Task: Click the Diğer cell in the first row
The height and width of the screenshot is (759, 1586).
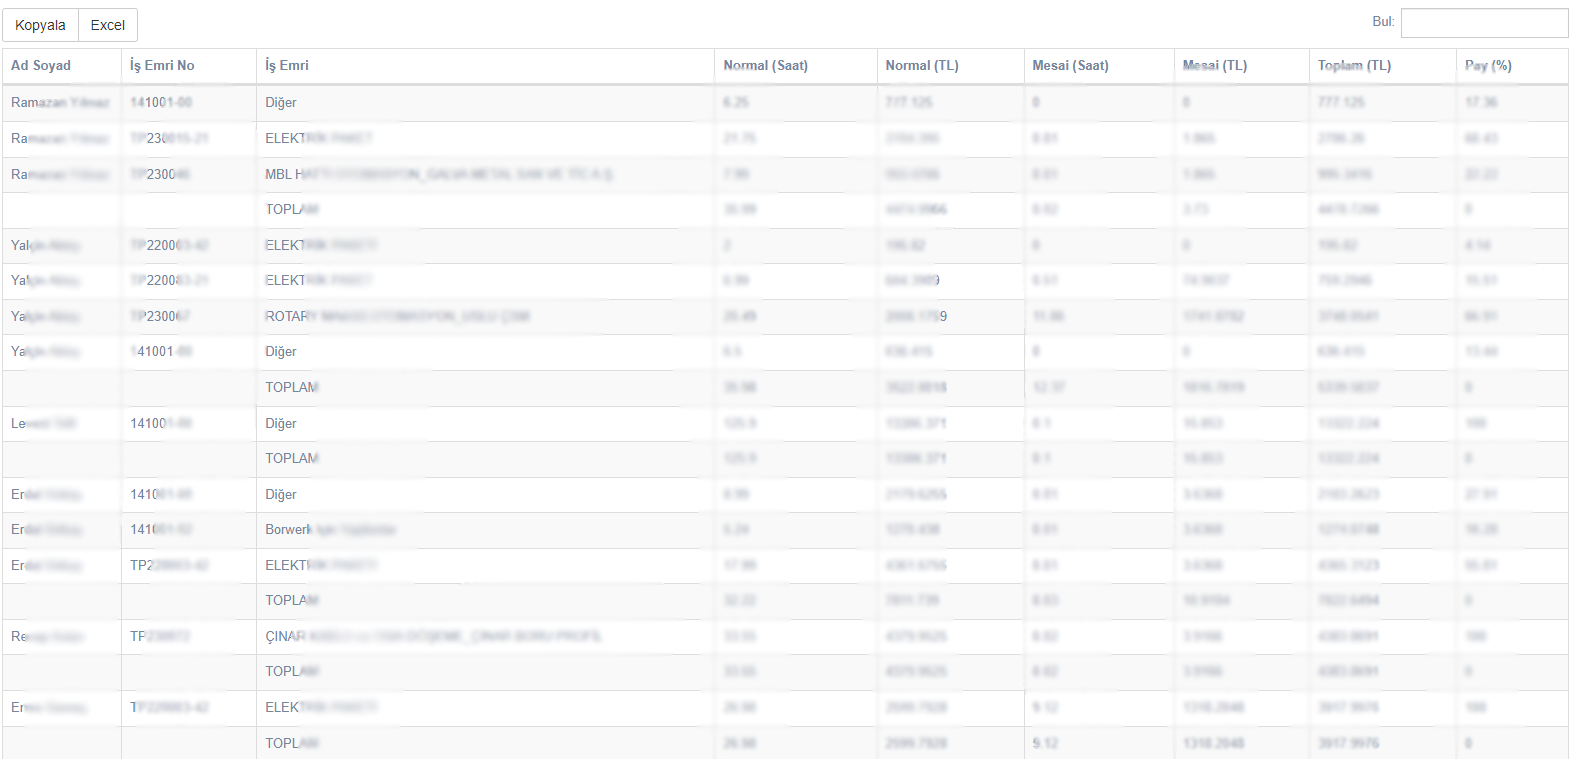Action: 281,102
